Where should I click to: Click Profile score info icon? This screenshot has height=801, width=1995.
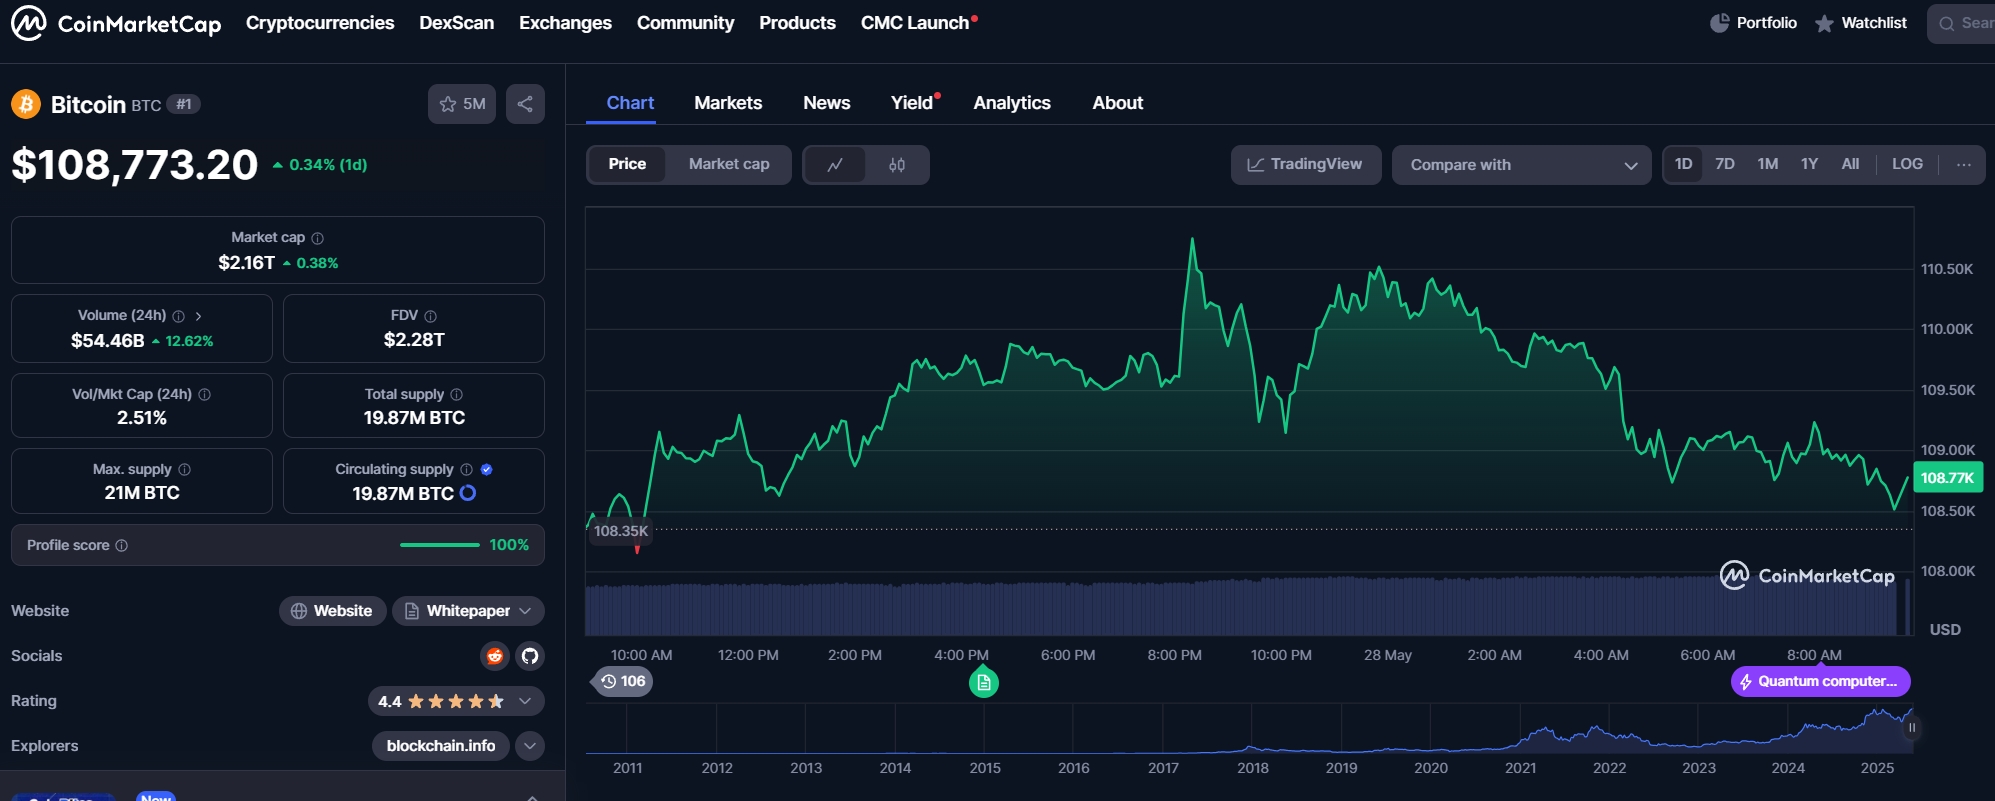pos(122,546)
